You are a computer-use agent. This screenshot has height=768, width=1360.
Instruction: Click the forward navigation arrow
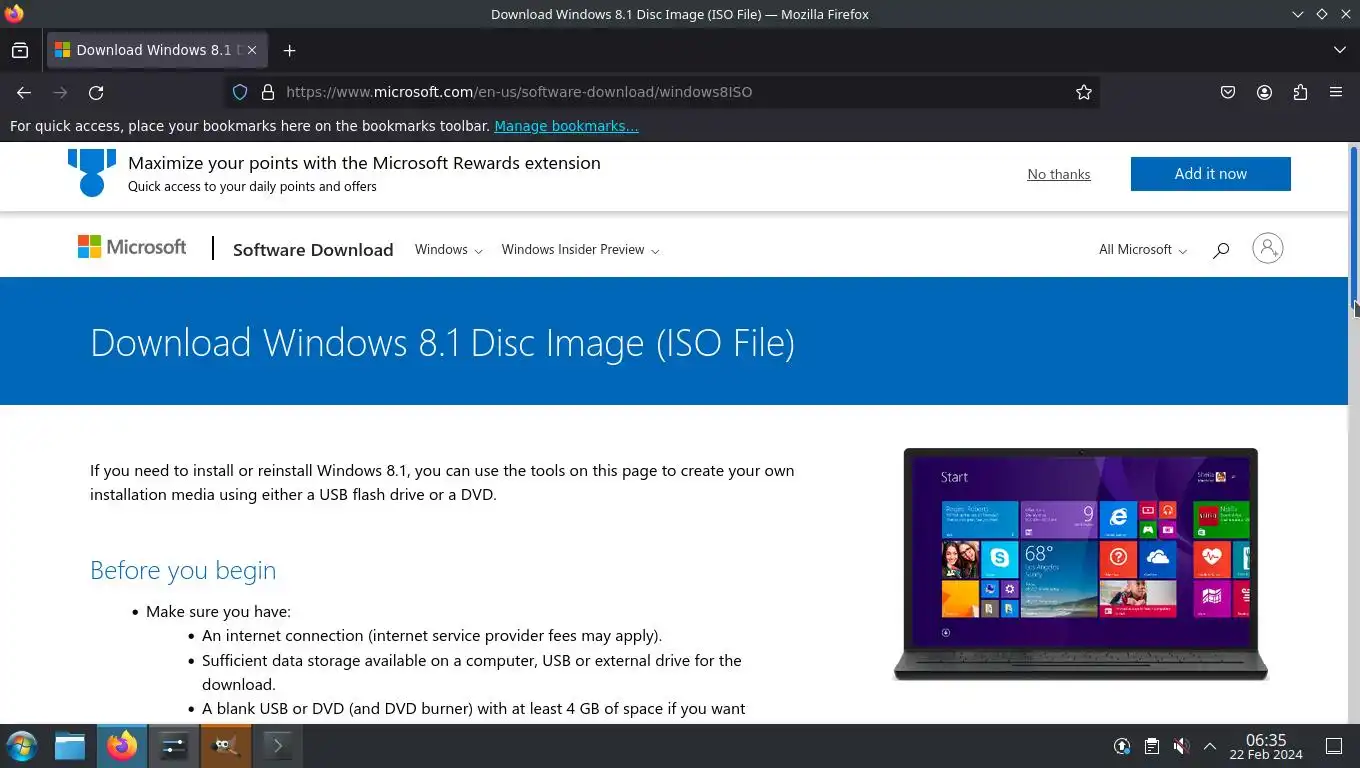click(x=60, y=92)
